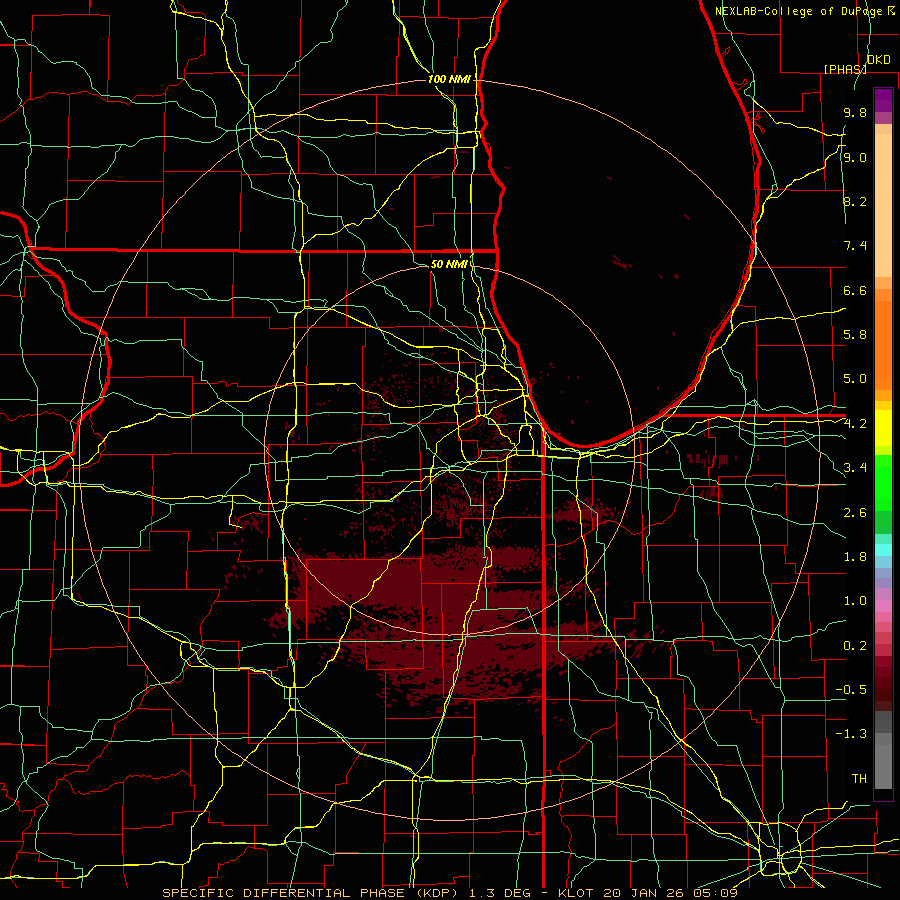
Task: Click the 7.4 value on the color scale
Action: [855, 246]
